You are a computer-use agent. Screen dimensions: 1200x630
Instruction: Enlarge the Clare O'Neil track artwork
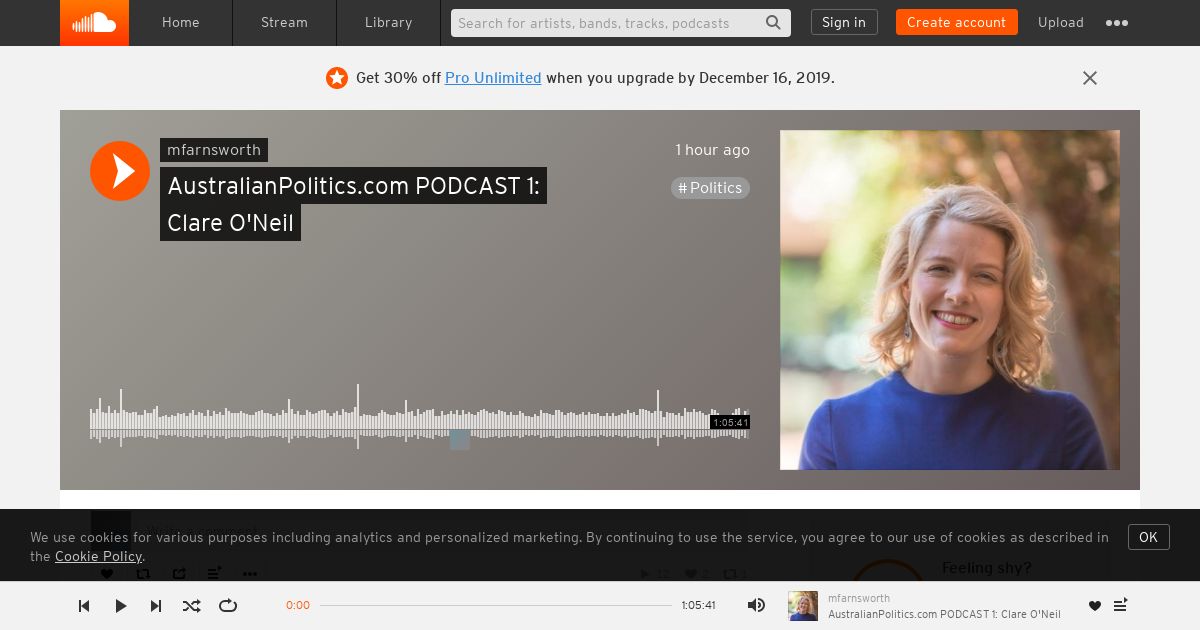[x=950, y=300]
